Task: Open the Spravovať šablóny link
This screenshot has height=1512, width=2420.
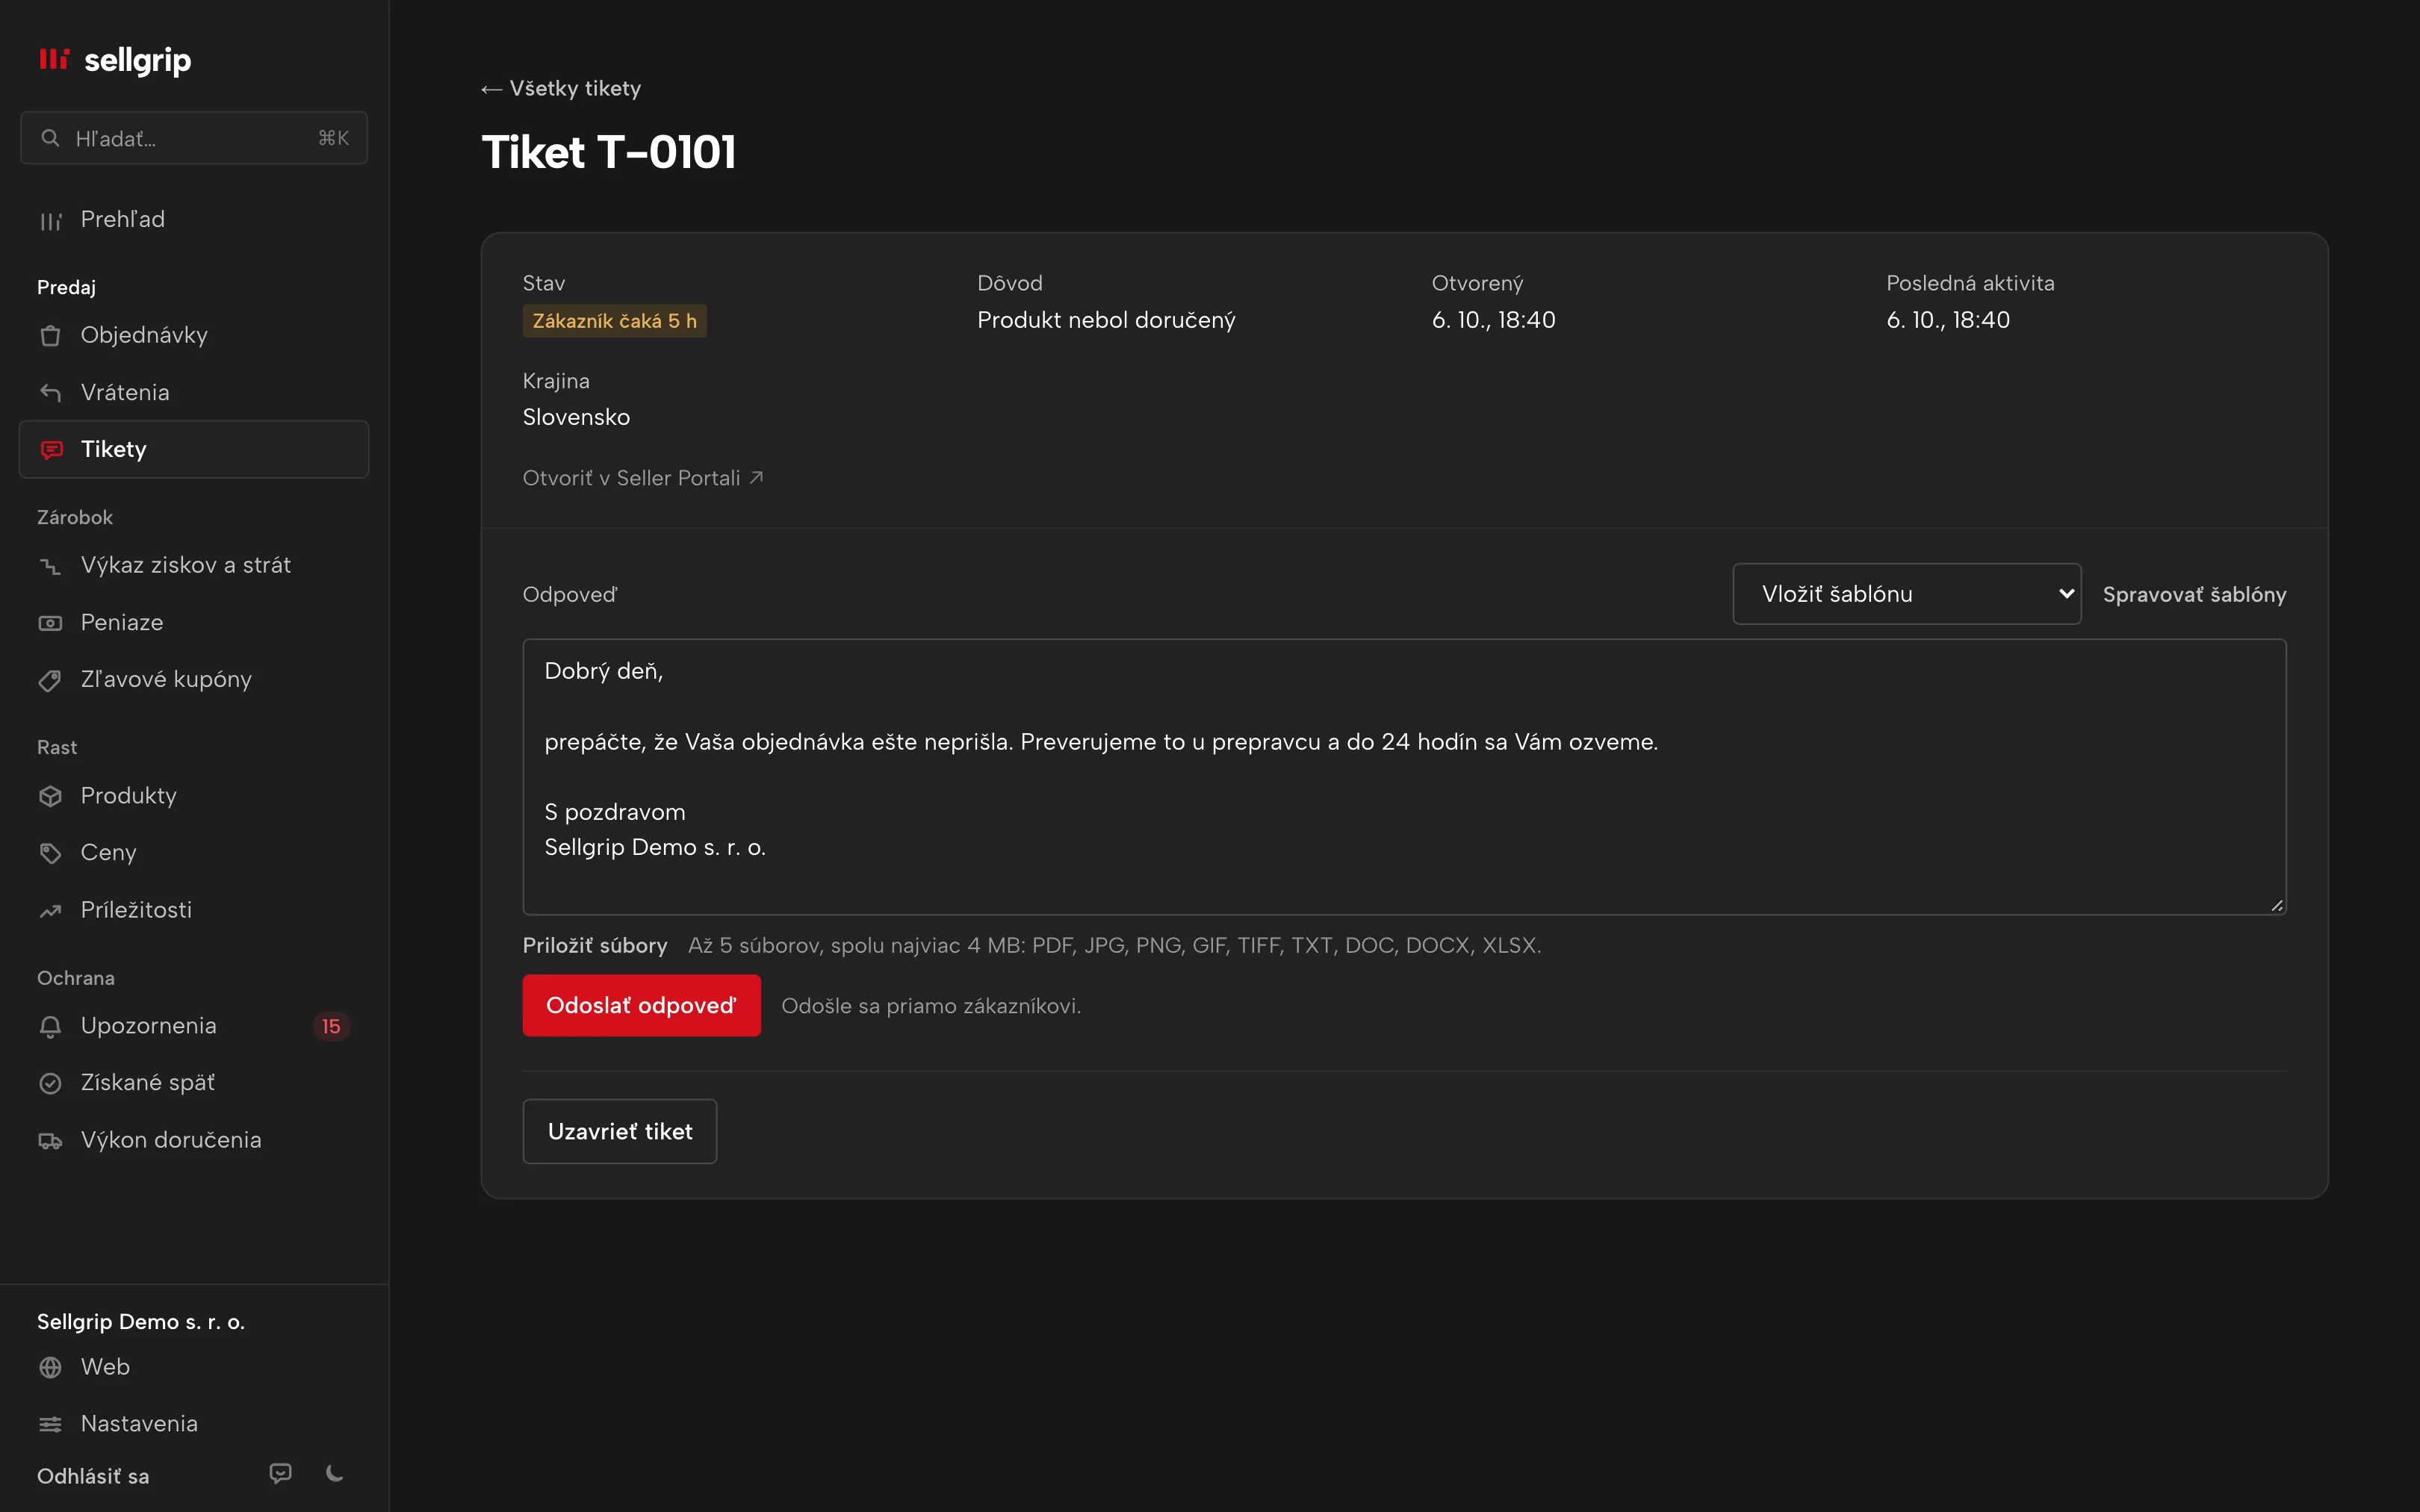Action: pos(2194,594)
